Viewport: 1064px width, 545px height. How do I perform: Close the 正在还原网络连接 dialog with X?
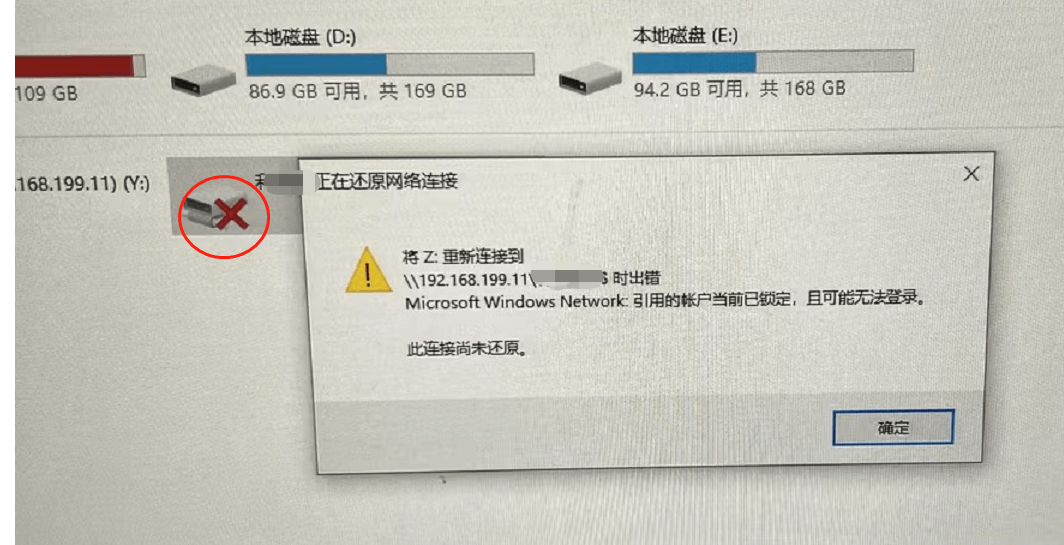pos(971,174)
